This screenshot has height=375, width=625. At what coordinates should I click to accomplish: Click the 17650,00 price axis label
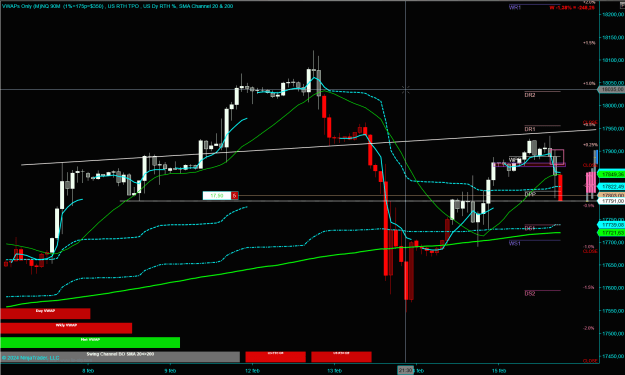click(x=613, y=265)
